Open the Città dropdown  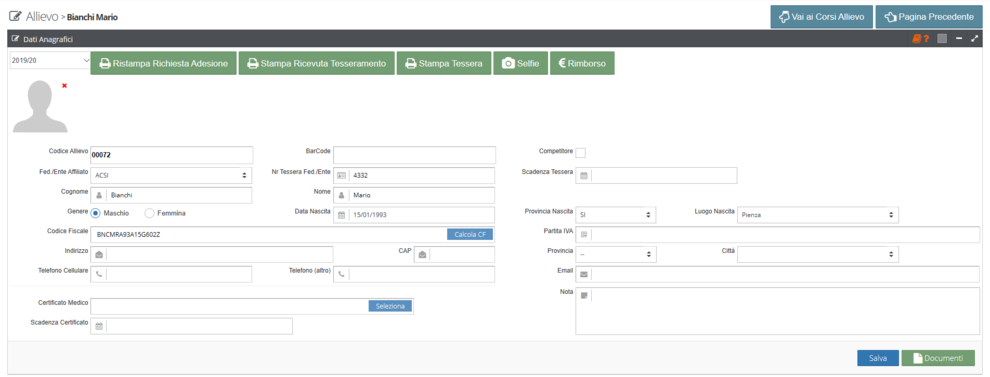818,254
